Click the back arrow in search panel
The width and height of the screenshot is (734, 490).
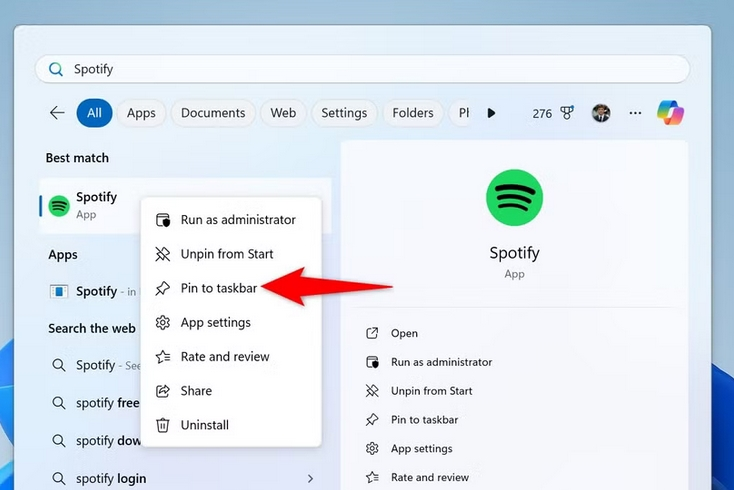(x=57, y=113)
